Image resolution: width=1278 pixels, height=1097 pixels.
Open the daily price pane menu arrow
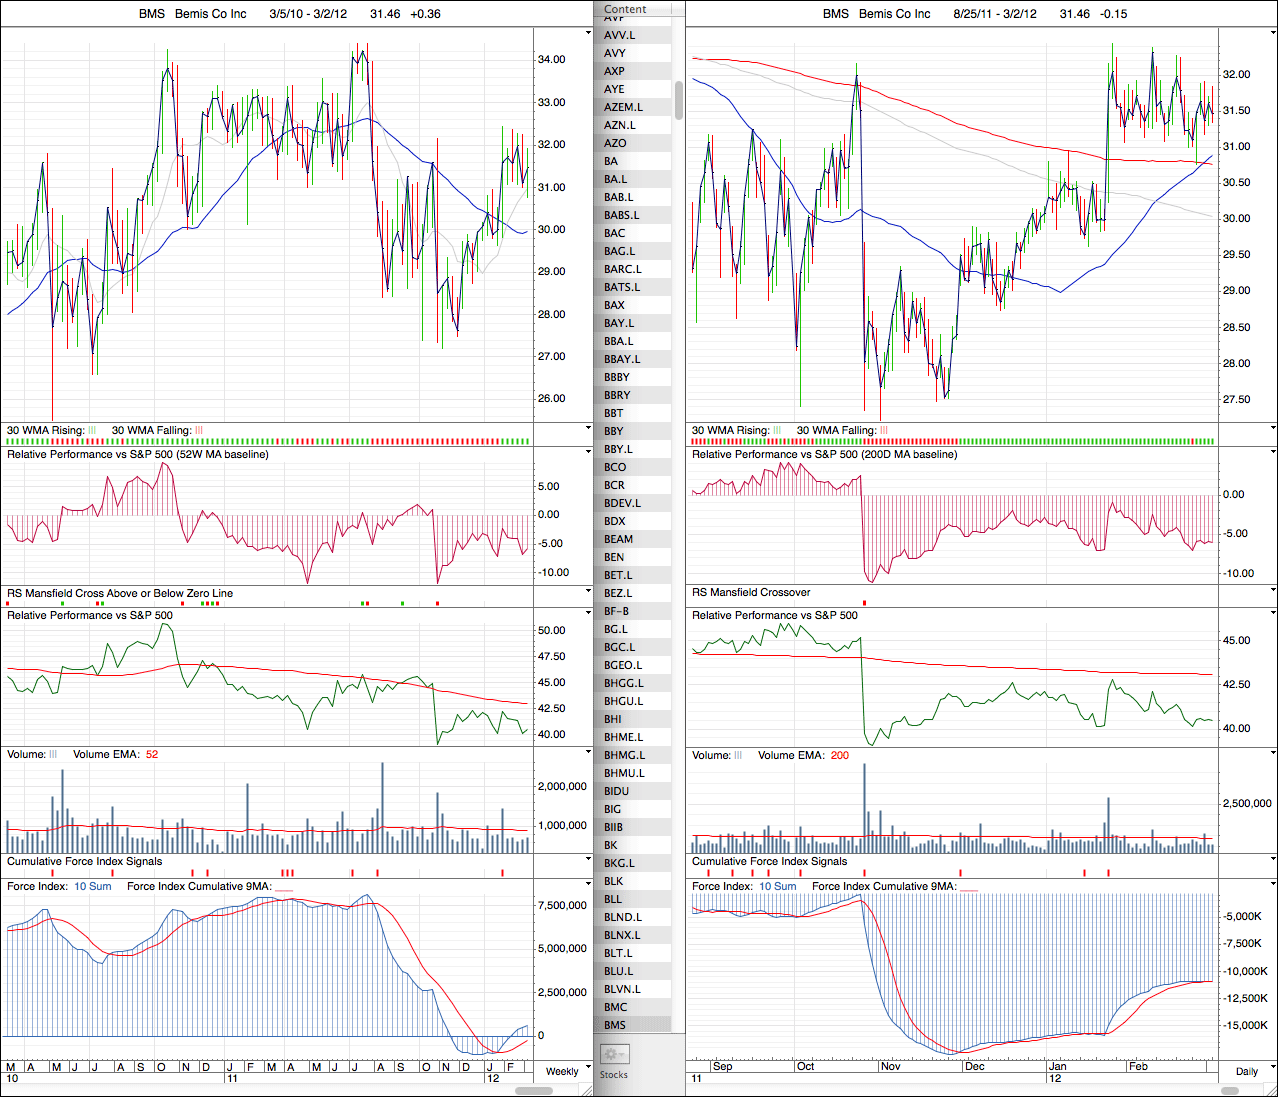[1272, 33]
